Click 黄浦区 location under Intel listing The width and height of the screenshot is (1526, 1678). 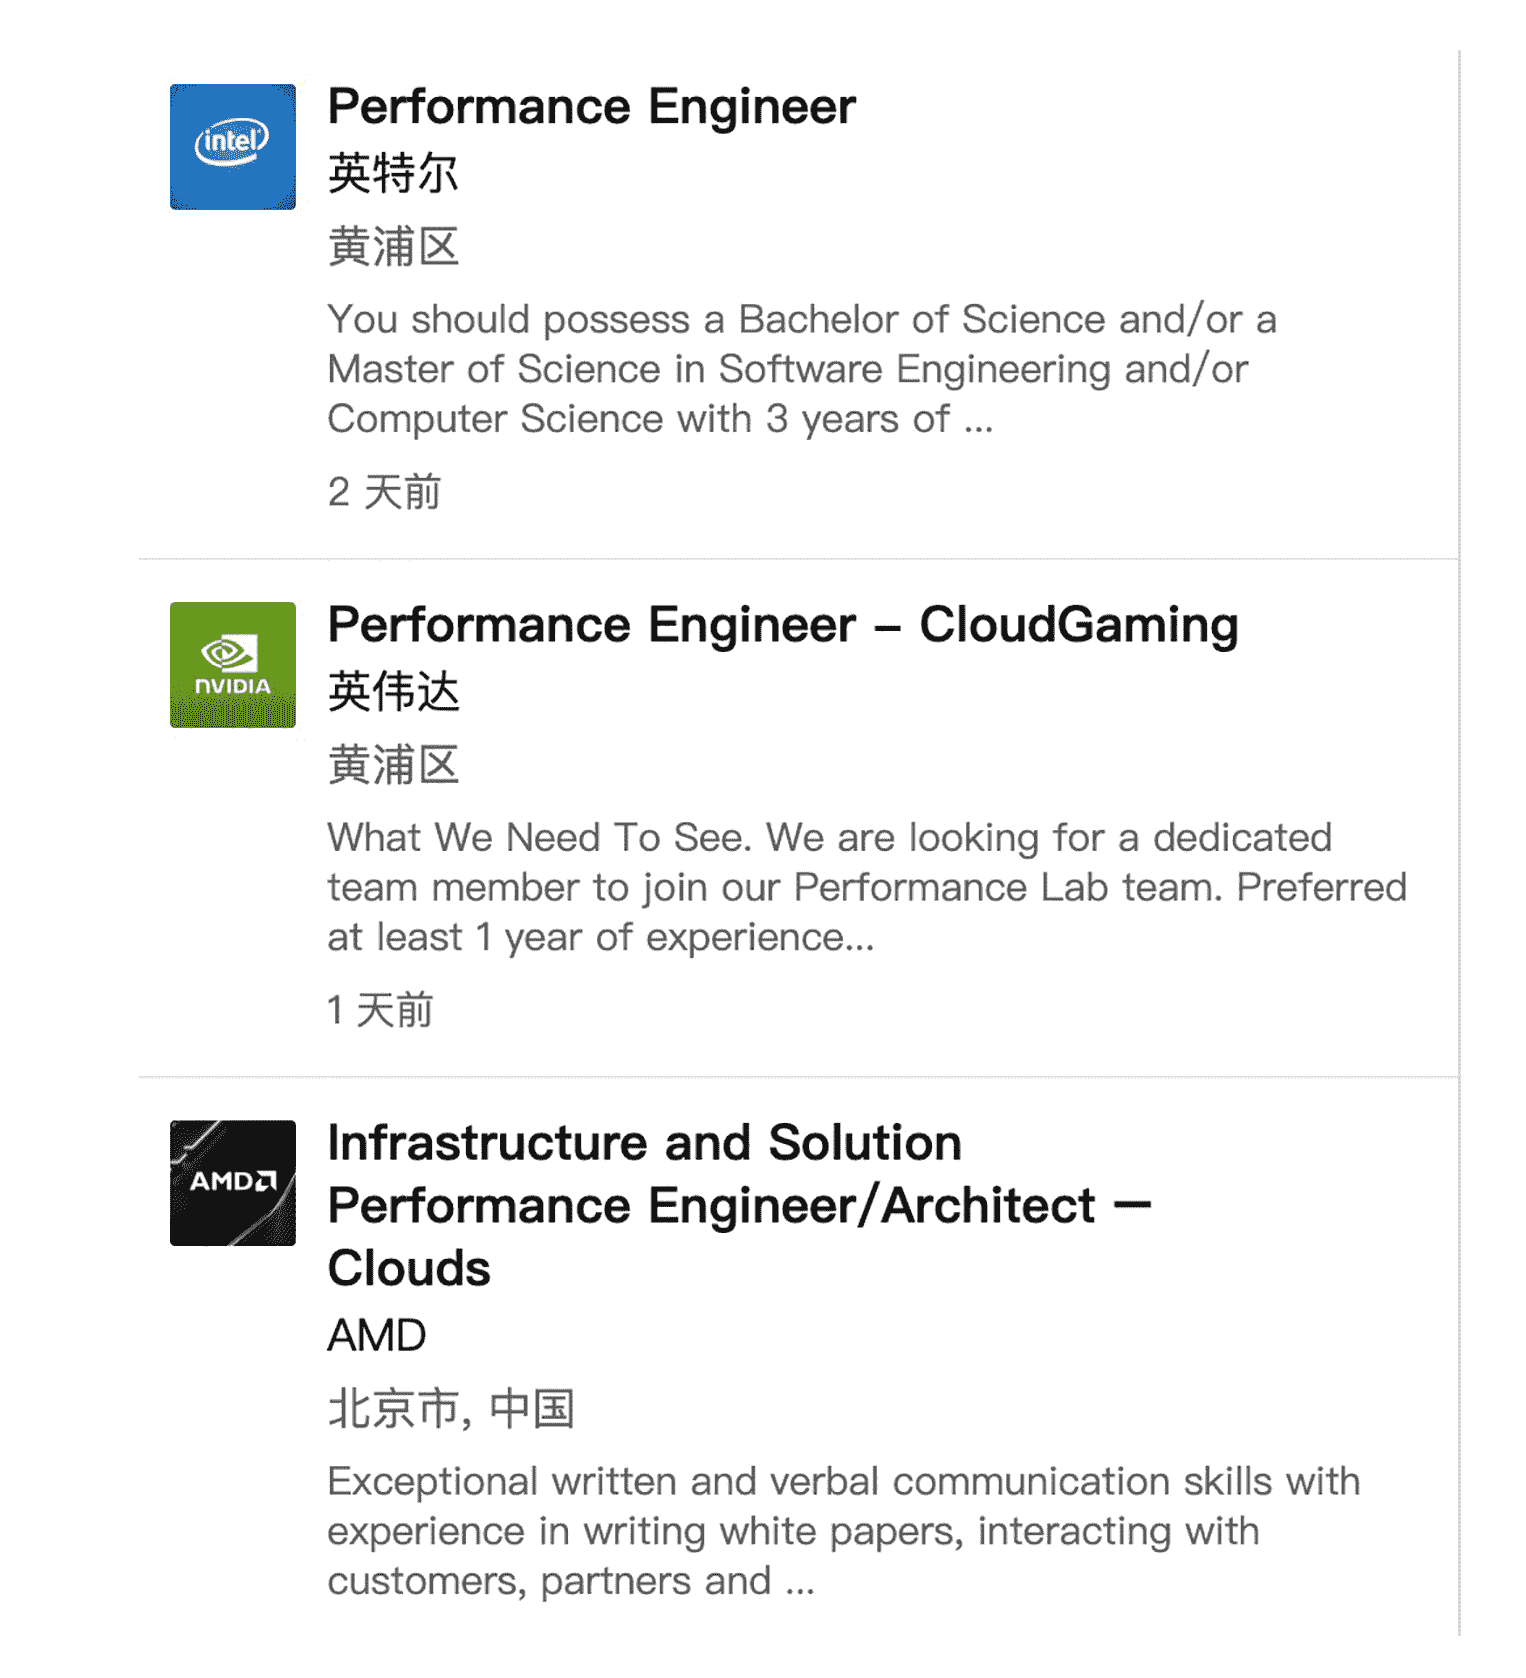coord(393,247)
